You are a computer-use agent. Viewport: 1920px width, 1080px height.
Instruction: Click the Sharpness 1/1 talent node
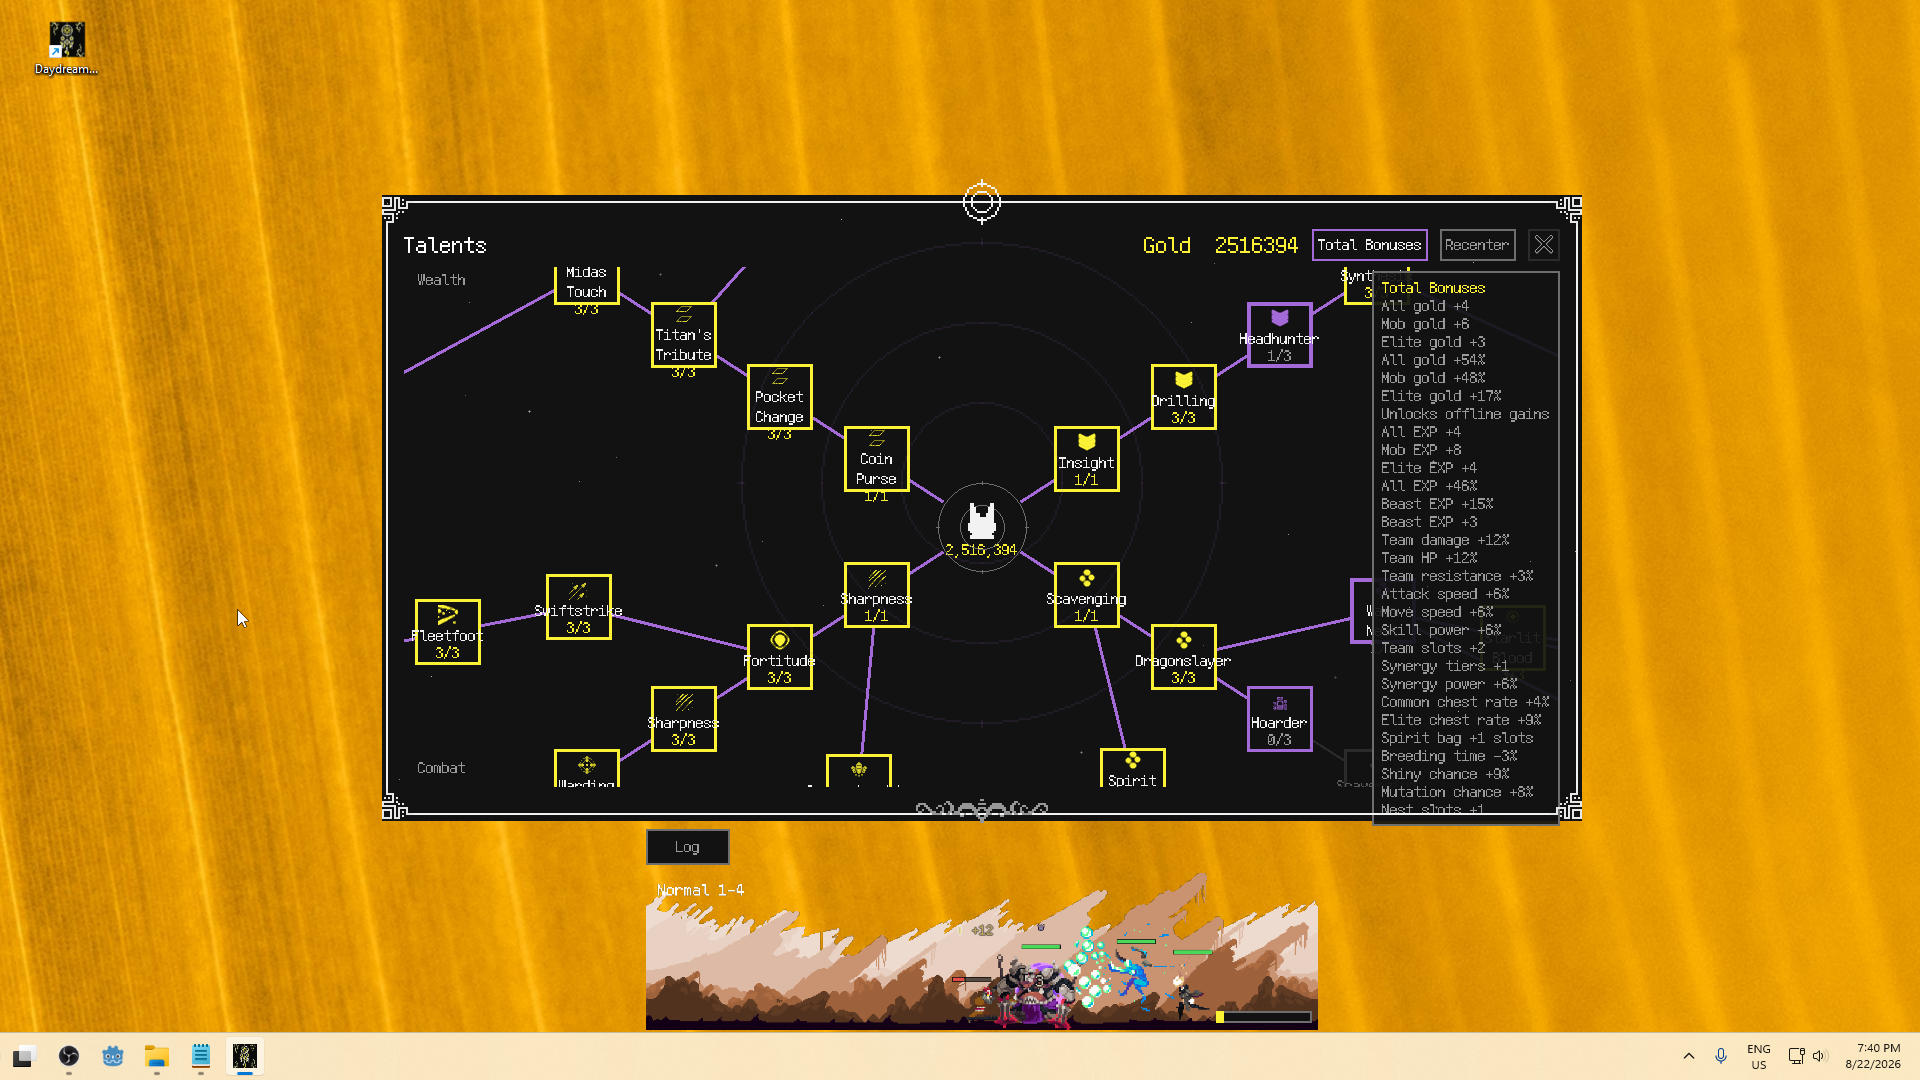point(876,595)
